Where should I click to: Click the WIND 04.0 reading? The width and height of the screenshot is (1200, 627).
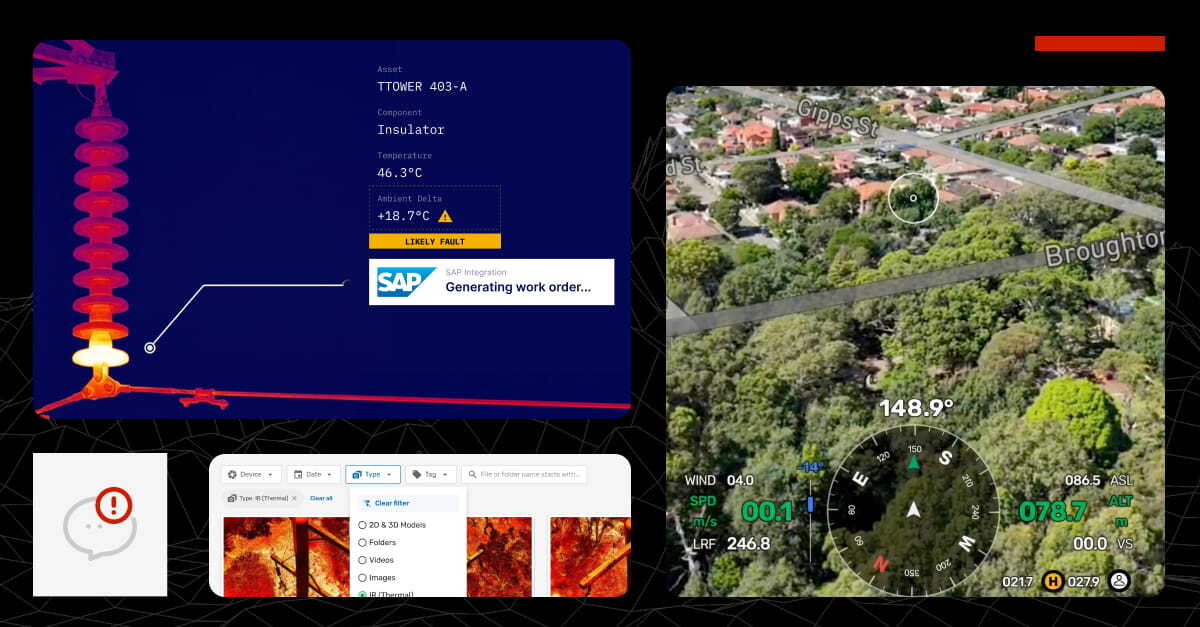pyautogui.click(x=720, y=481)
